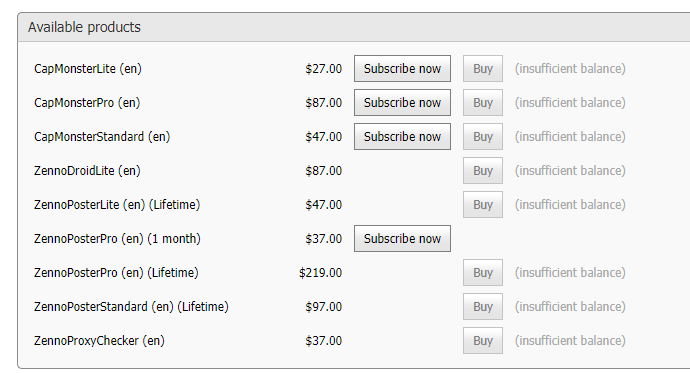The width and height of the screenshot is (690, 373).
Task: Subscribe now to ZennoPosterPro (1 month)
Action: point(402,238)
